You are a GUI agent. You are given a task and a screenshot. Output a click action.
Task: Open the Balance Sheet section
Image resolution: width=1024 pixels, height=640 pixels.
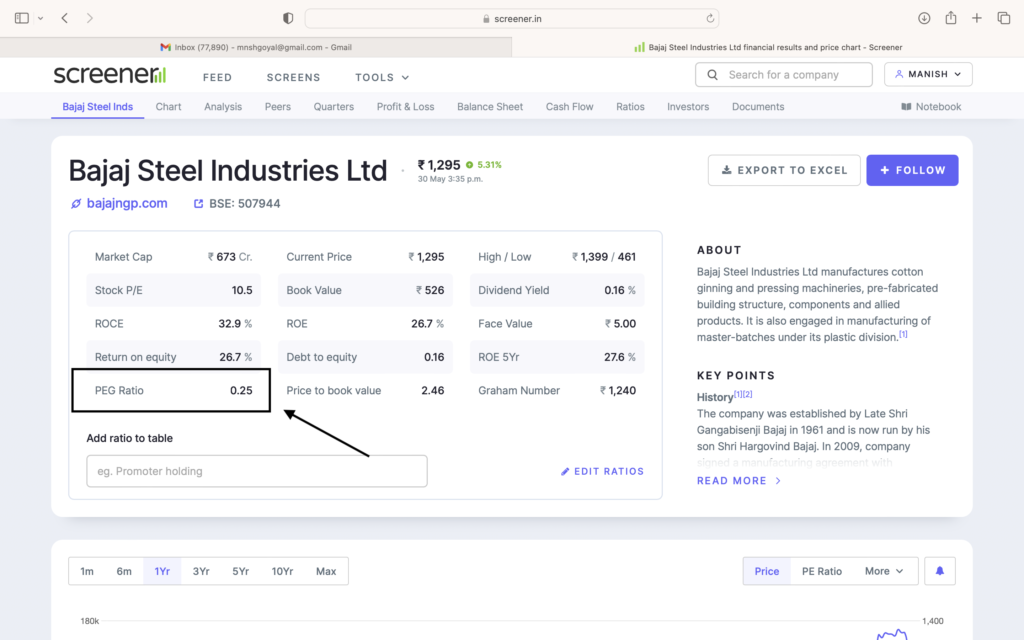490,106
